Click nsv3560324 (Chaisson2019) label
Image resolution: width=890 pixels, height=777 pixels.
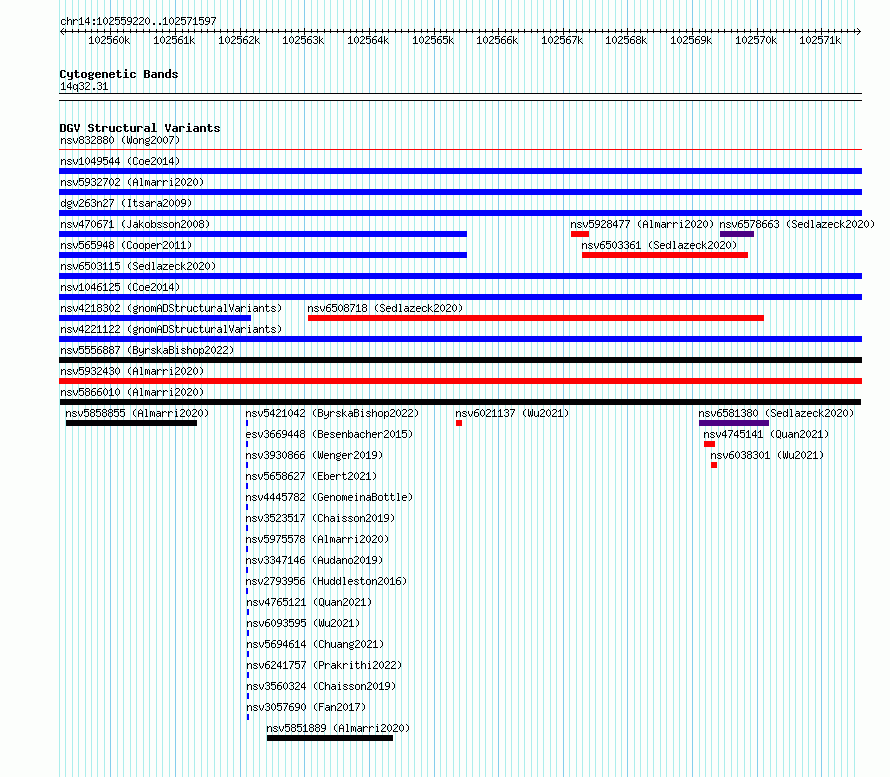coord(321,686)
